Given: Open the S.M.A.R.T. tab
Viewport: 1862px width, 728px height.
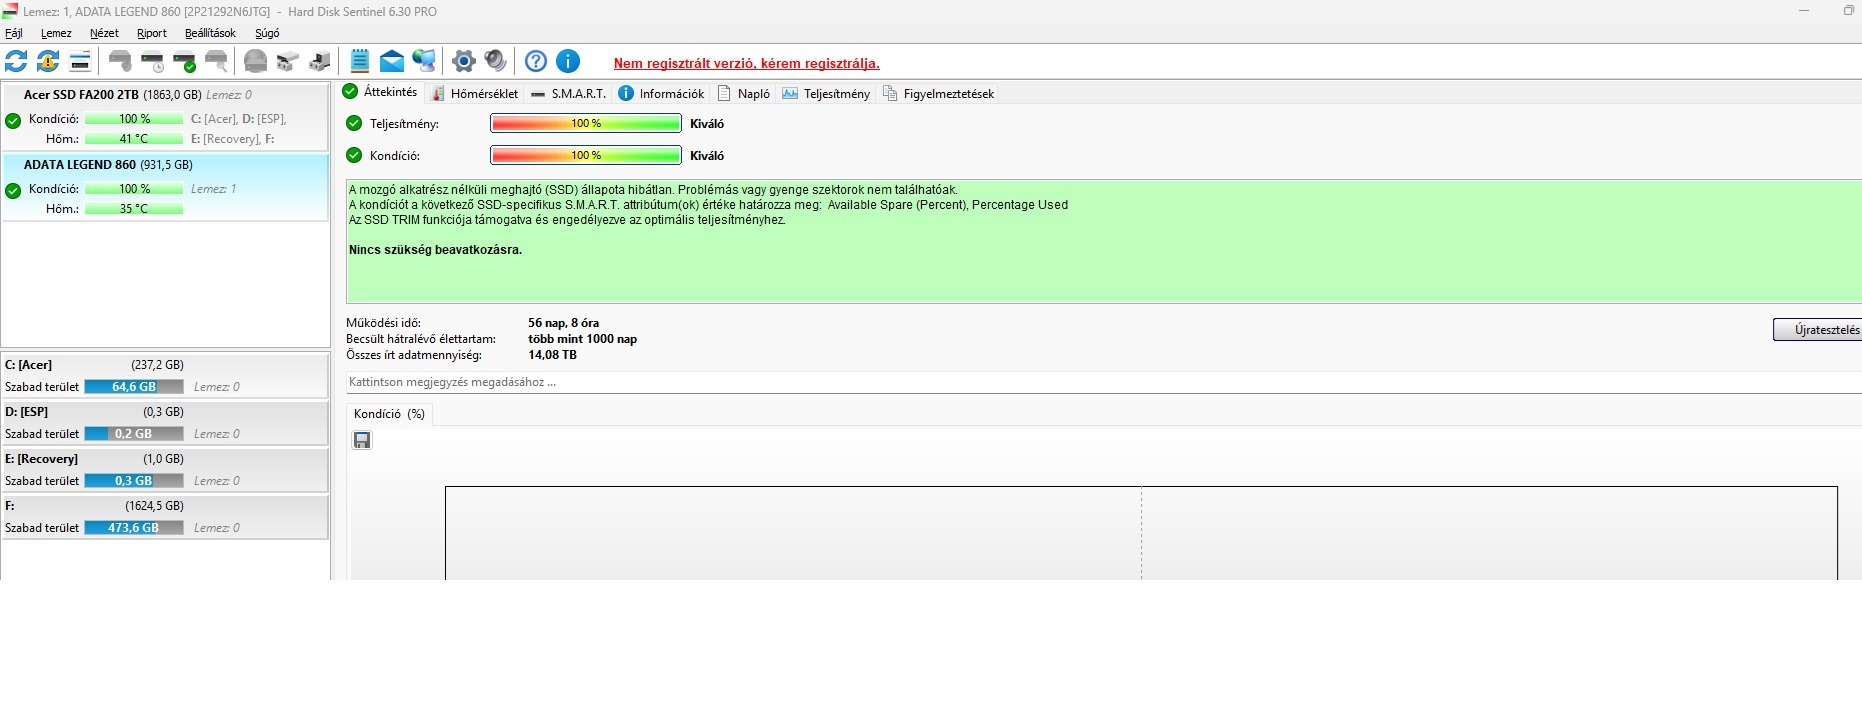Looking at the screenshot, I should pyautogui.click(x=568, y=93).
